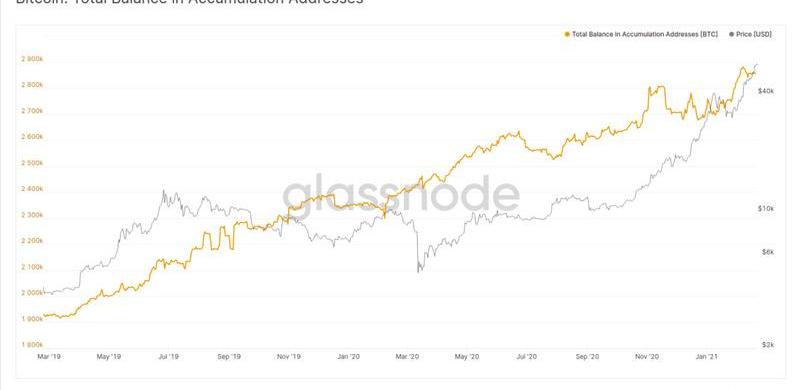Select the 1 800k balance axis label
The width and height of the screenshot is (800, 390).
pos(32,345)
